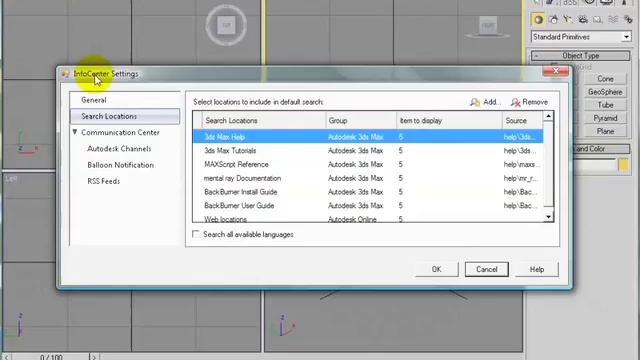Screen dimensions: 640x360
Task: Select the BackBurner Install Guide row
Action: click(x=368, y=192)
